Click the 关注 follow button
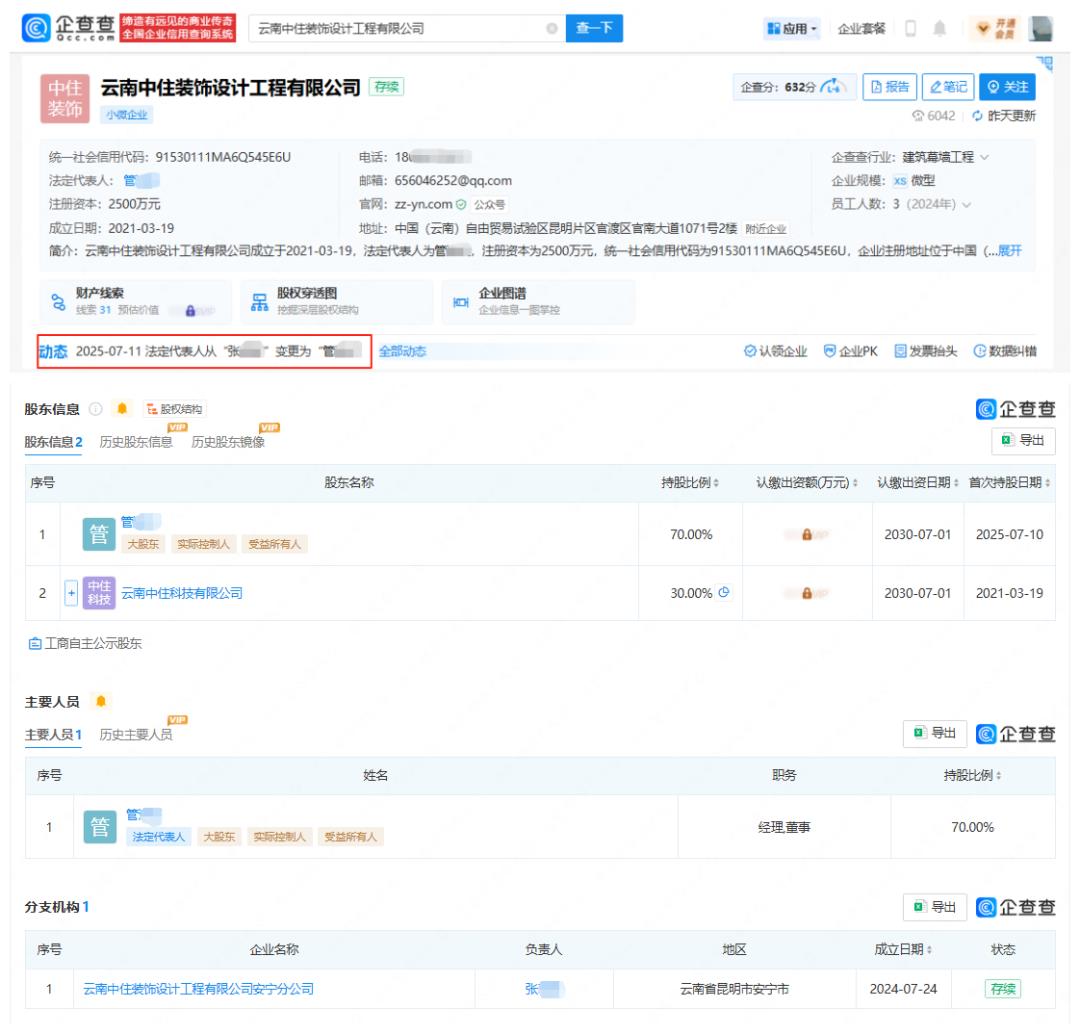This screenshot has width=1080, height=1034. (x=1007, y=87)
